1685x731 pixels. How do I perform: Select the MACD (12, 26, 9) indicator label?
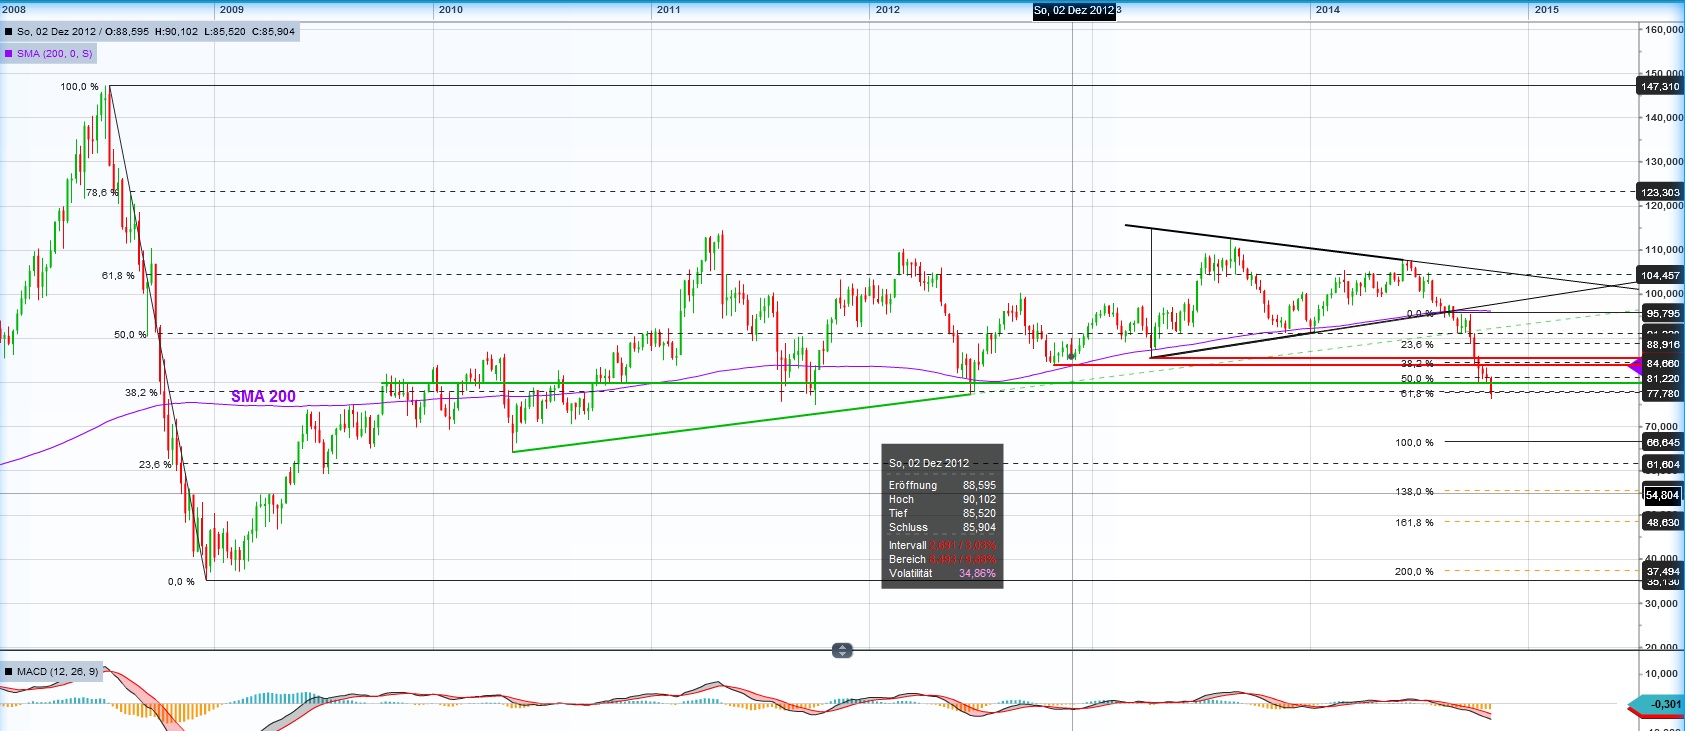[x=57, y=672]
